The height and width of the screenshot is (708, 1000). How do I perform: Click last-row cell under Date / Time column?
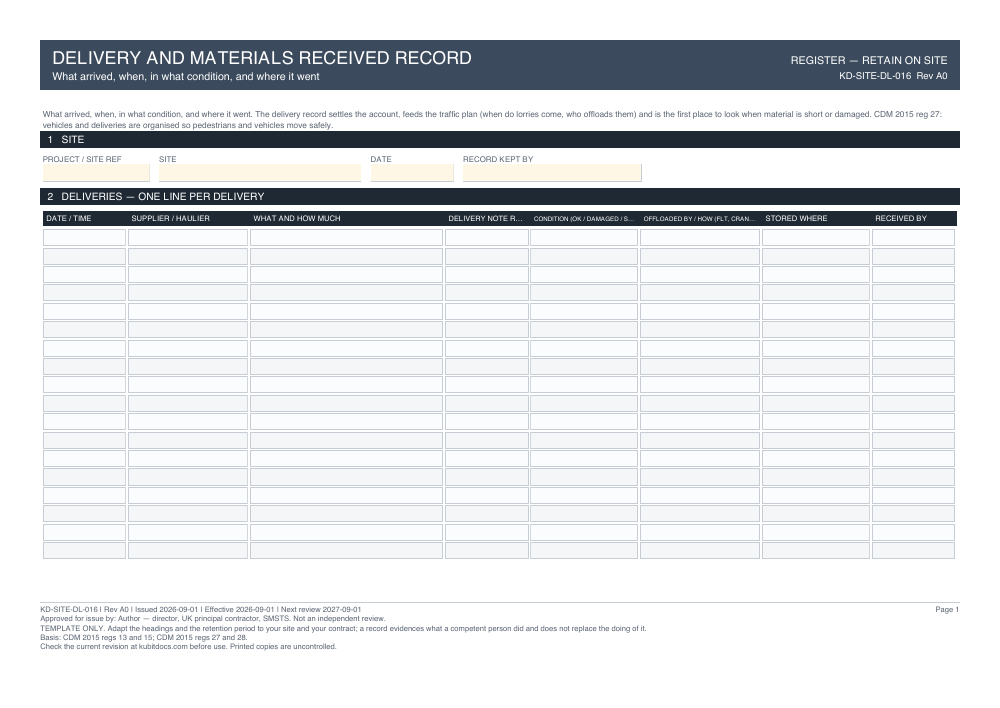click(x=84, y=550)
